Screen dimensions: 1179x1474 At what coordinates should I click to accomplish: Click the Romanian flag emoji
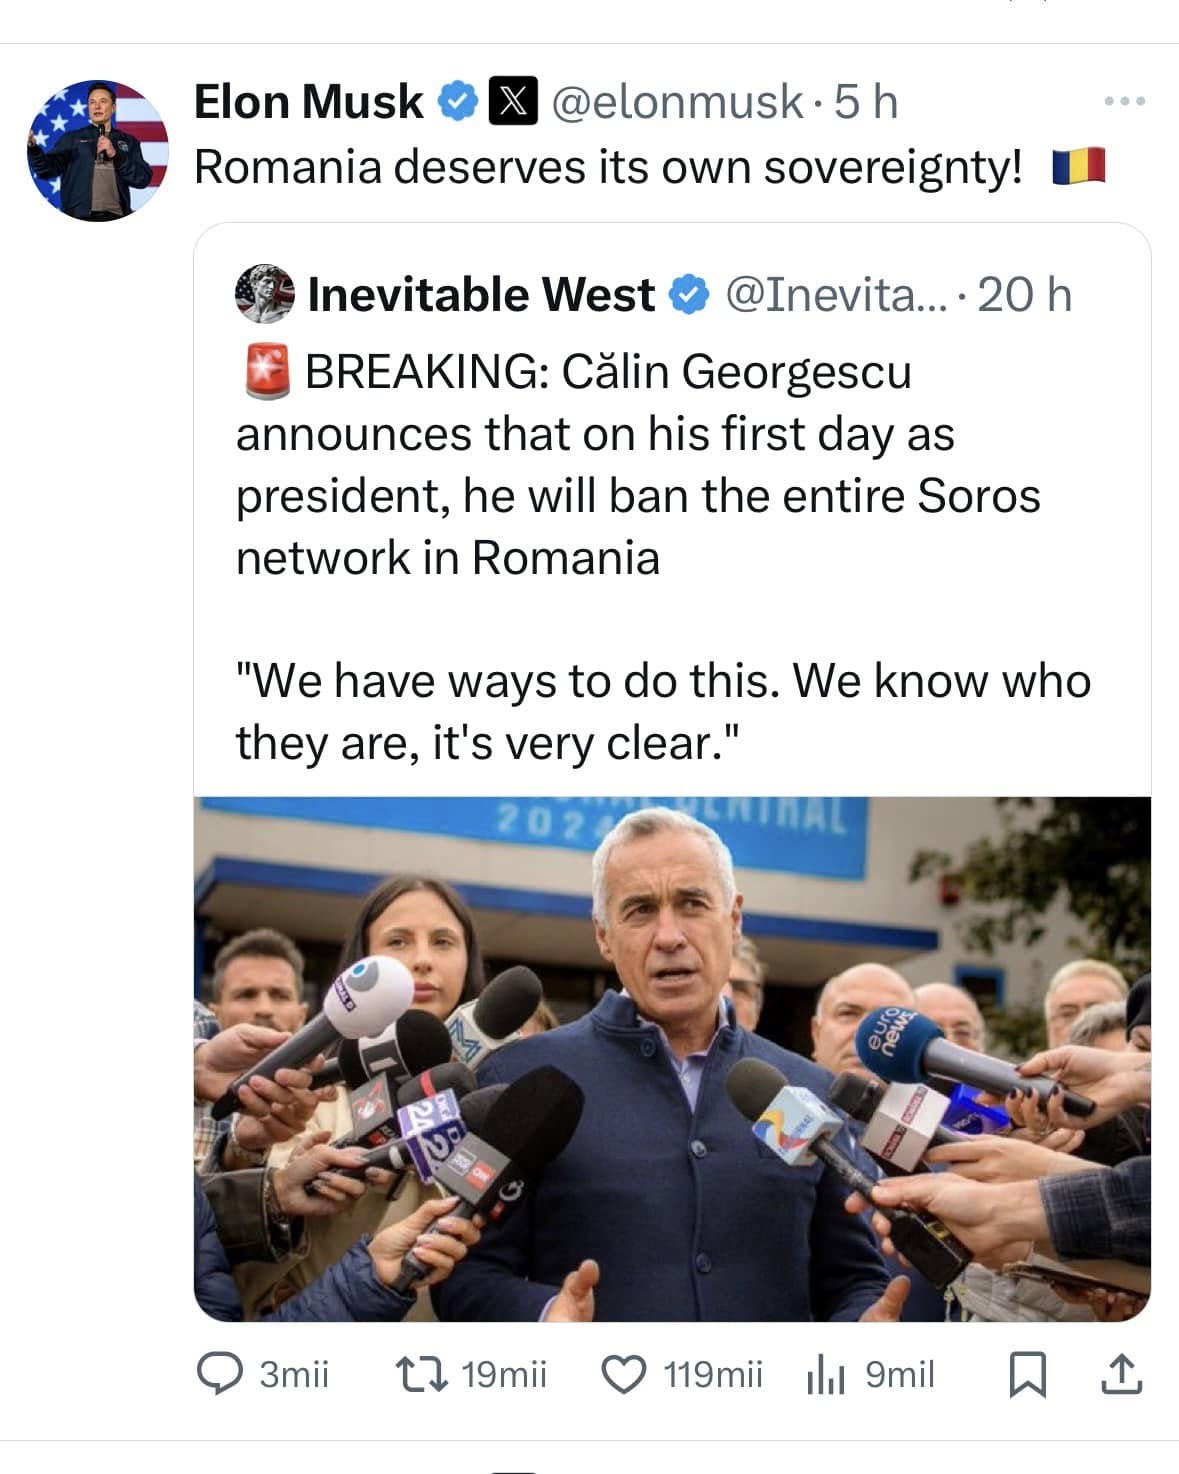pos(1078,166)
